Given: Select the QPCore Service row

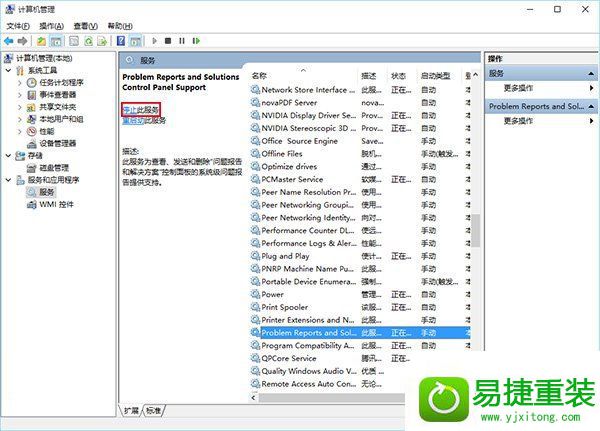Looking at the screenshot, I should 330,358.
